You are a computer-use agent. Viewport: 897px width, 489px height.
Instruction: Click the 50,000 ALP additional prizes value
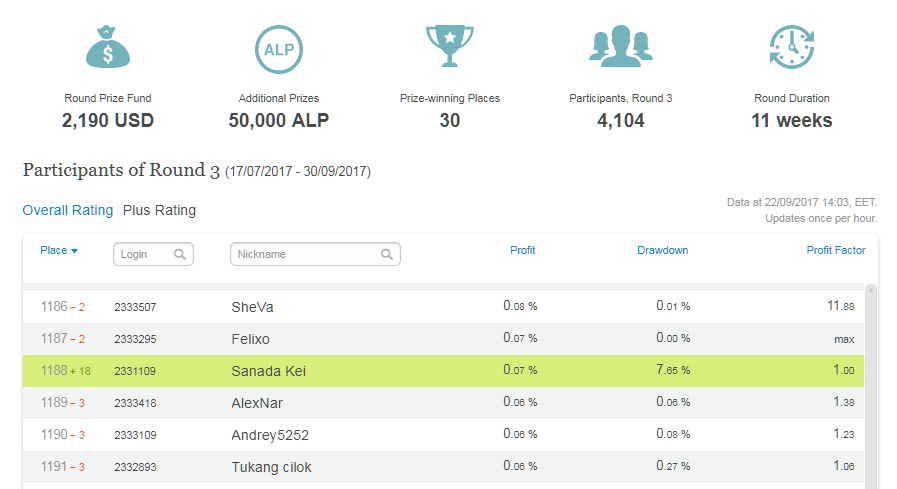pos(279,121)
